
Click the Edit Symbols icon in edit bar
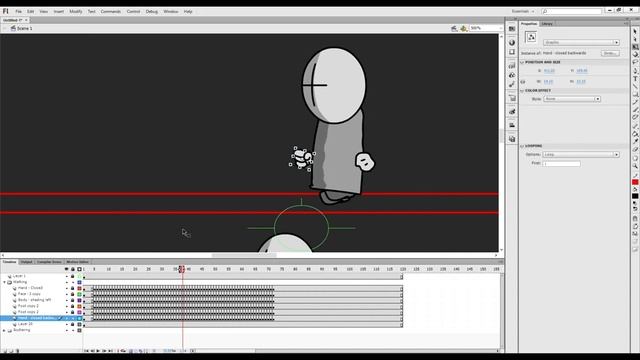click(x=464, y=28)
